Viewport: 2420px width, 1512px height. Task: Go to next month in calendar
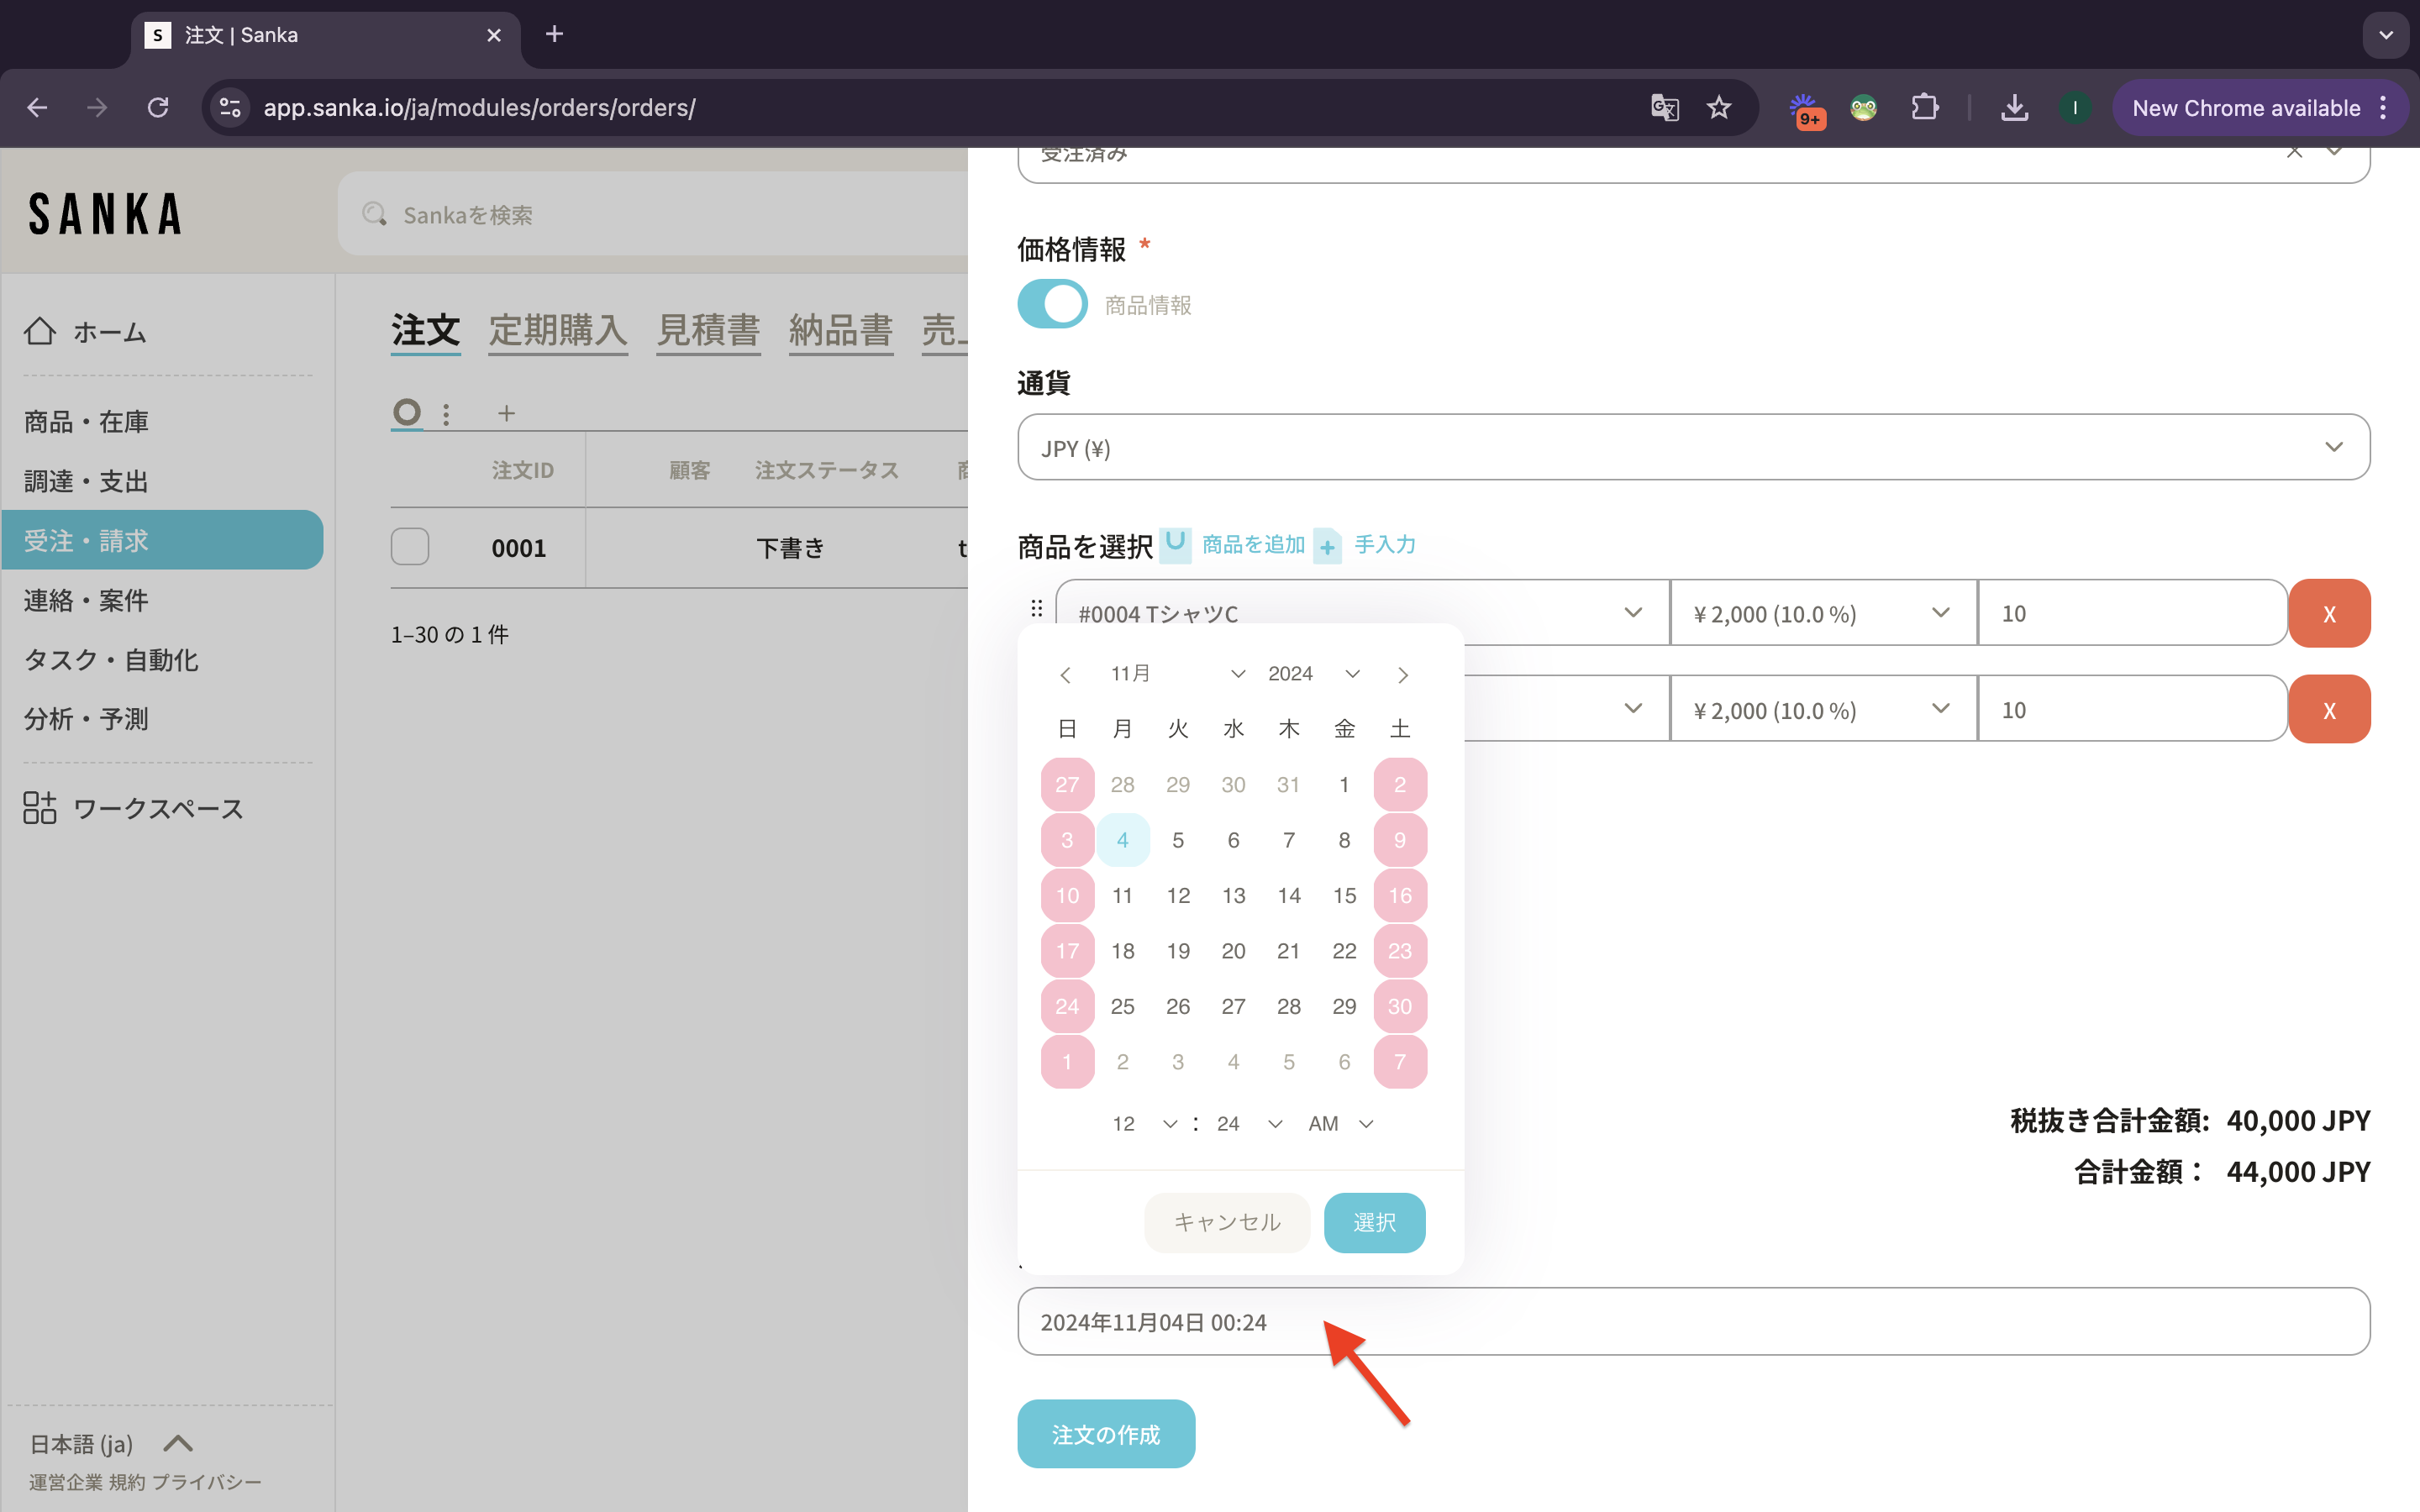tap(1402, 675)
